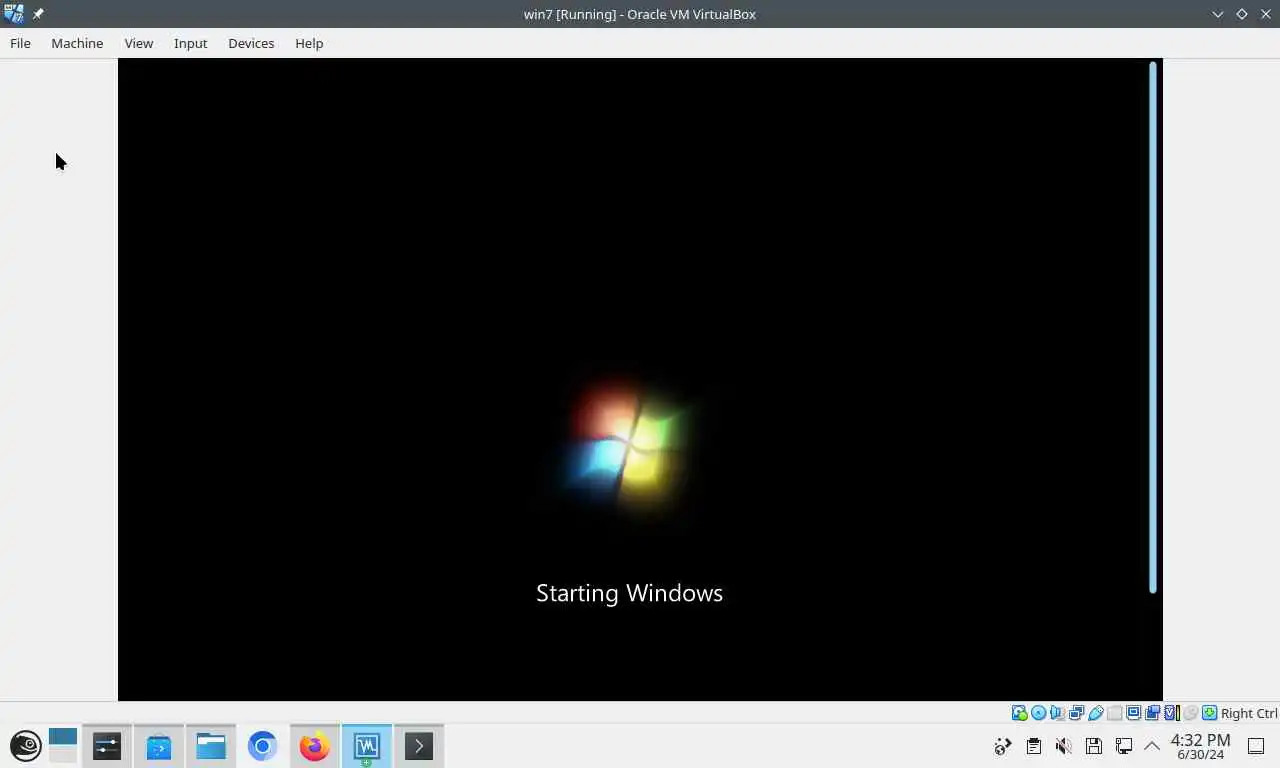Select the VirtualBox taskbar entry
Viewport: 1280px width, 768px height.
(x=367, y=746)
